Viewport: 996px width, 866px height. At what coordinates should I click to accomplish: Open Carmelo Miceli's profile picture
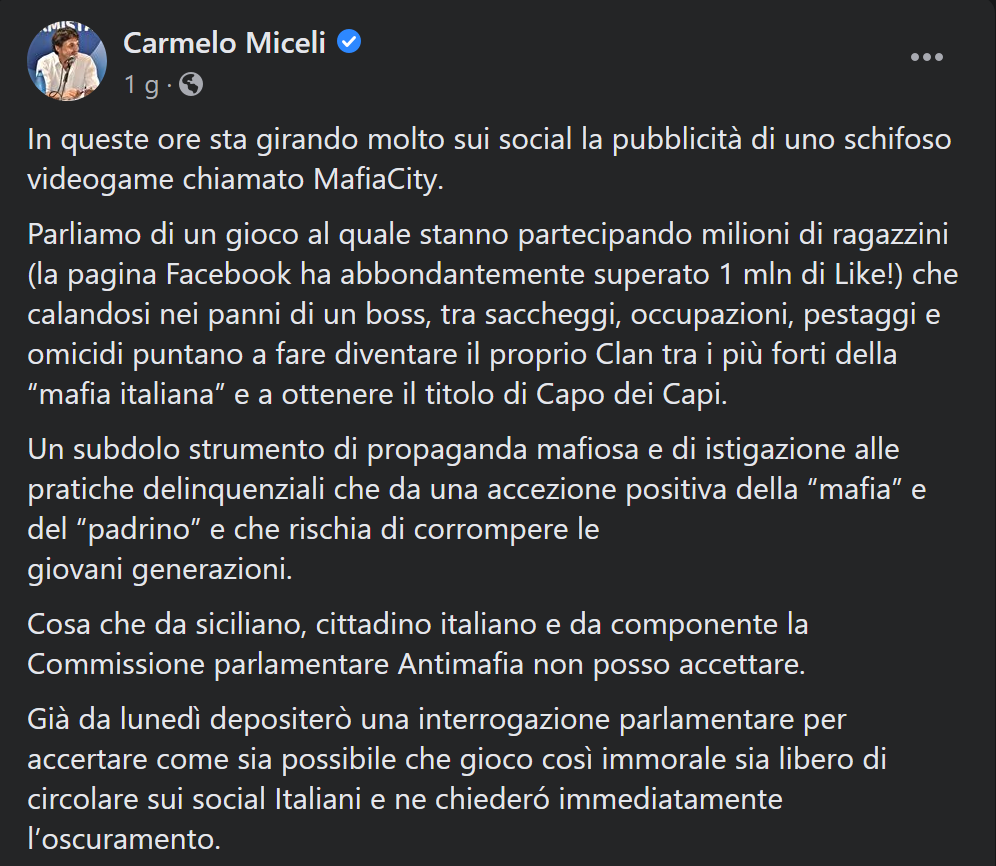pos(67,61)
